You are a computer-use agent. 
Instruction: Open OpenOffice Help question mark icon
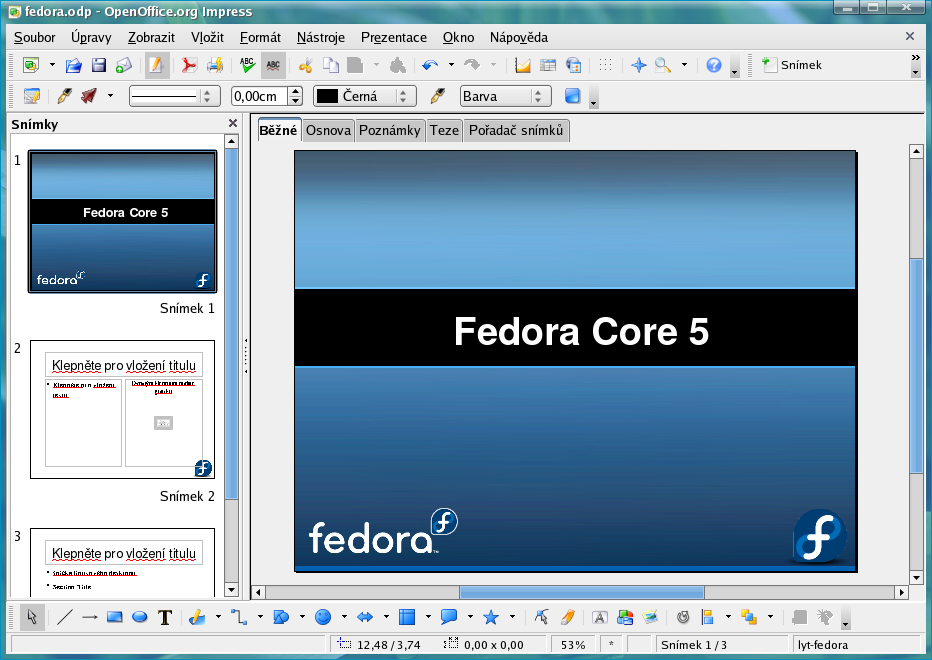coord(714,65)
